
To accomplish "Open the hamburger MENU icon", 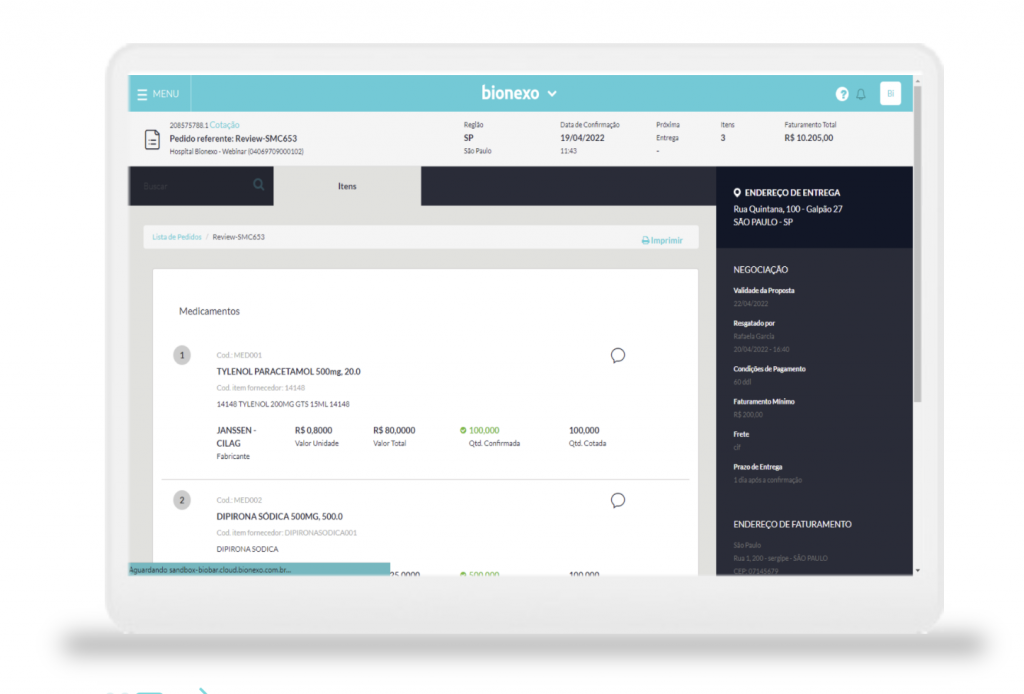I will point(142,94).
